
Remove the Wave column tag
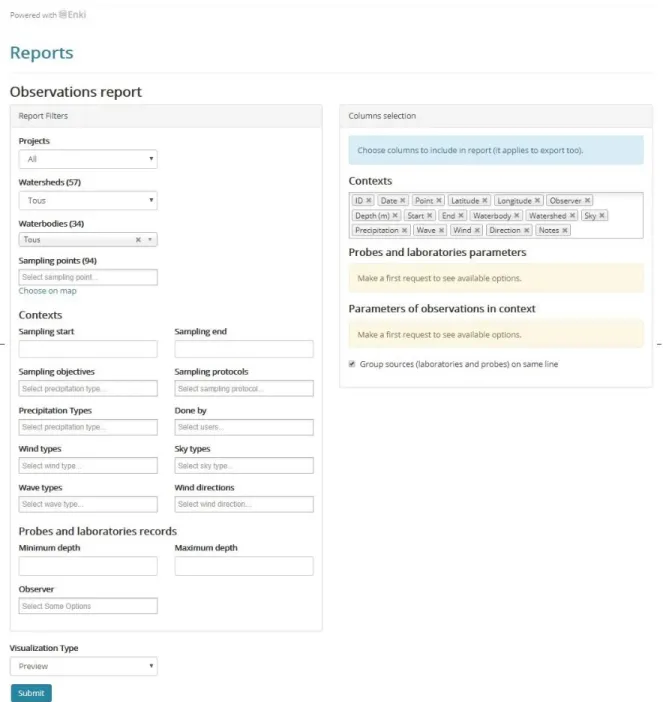pyautogui.click(x=441, y=230)
